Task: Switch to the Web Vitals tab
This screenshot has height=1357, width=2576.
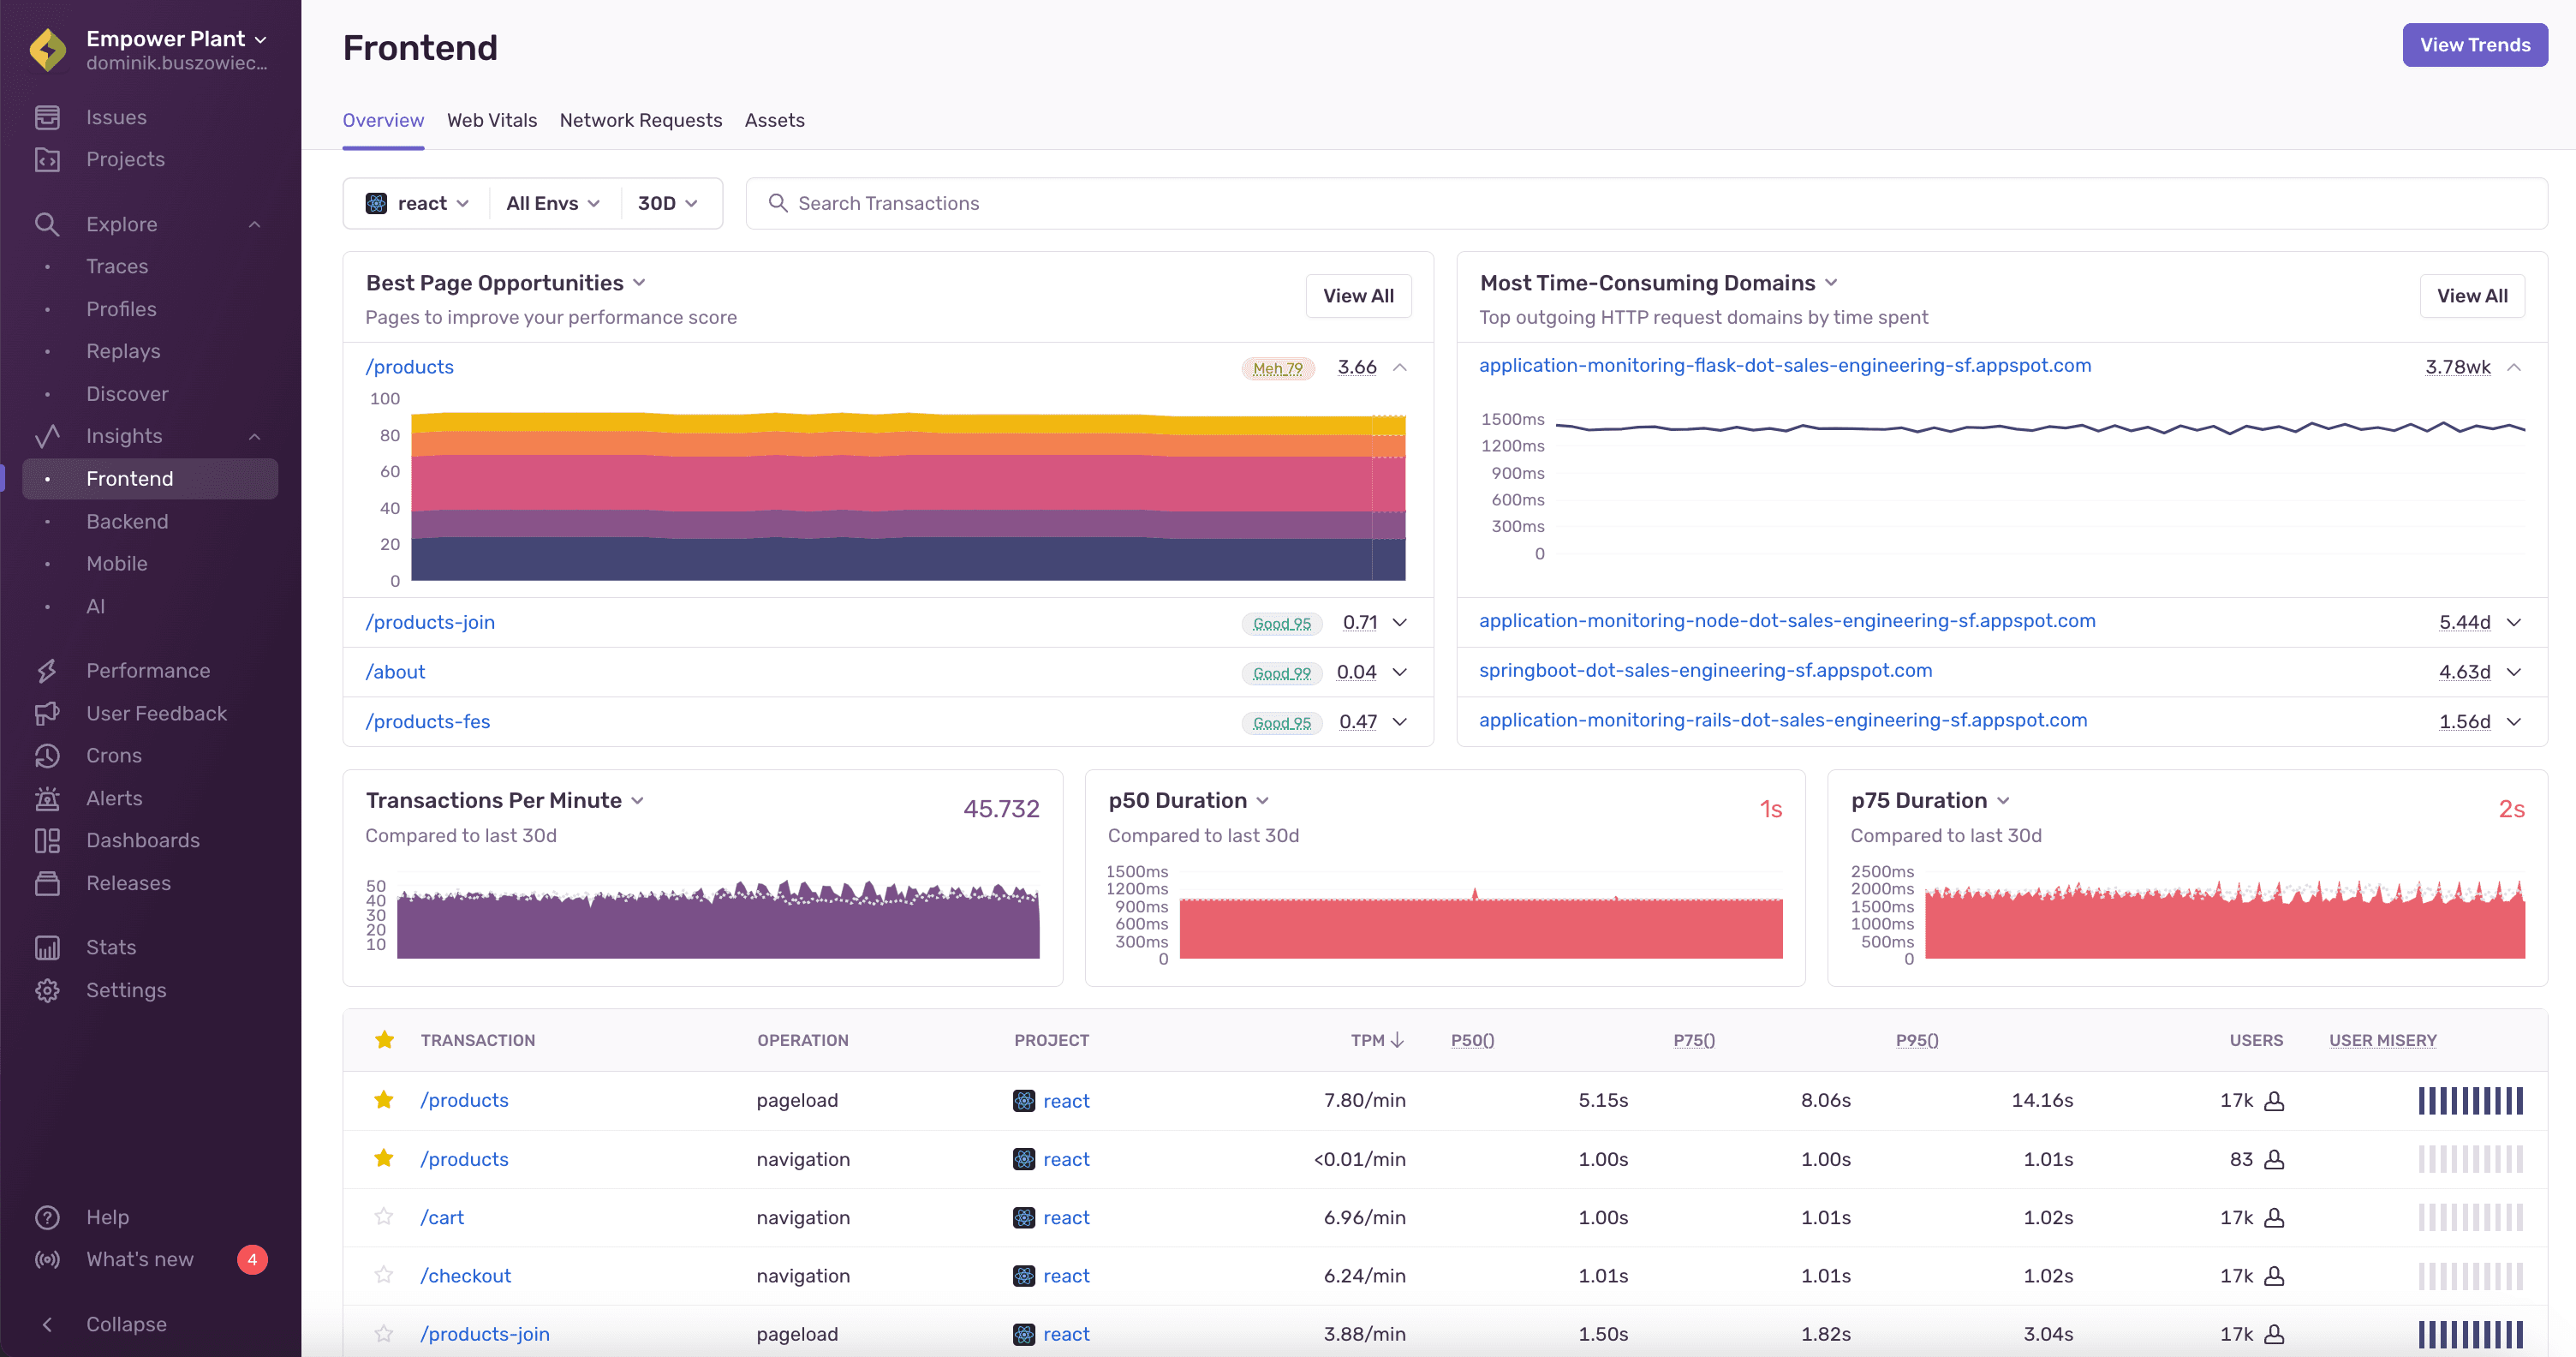Action: (x=491, y=119)
